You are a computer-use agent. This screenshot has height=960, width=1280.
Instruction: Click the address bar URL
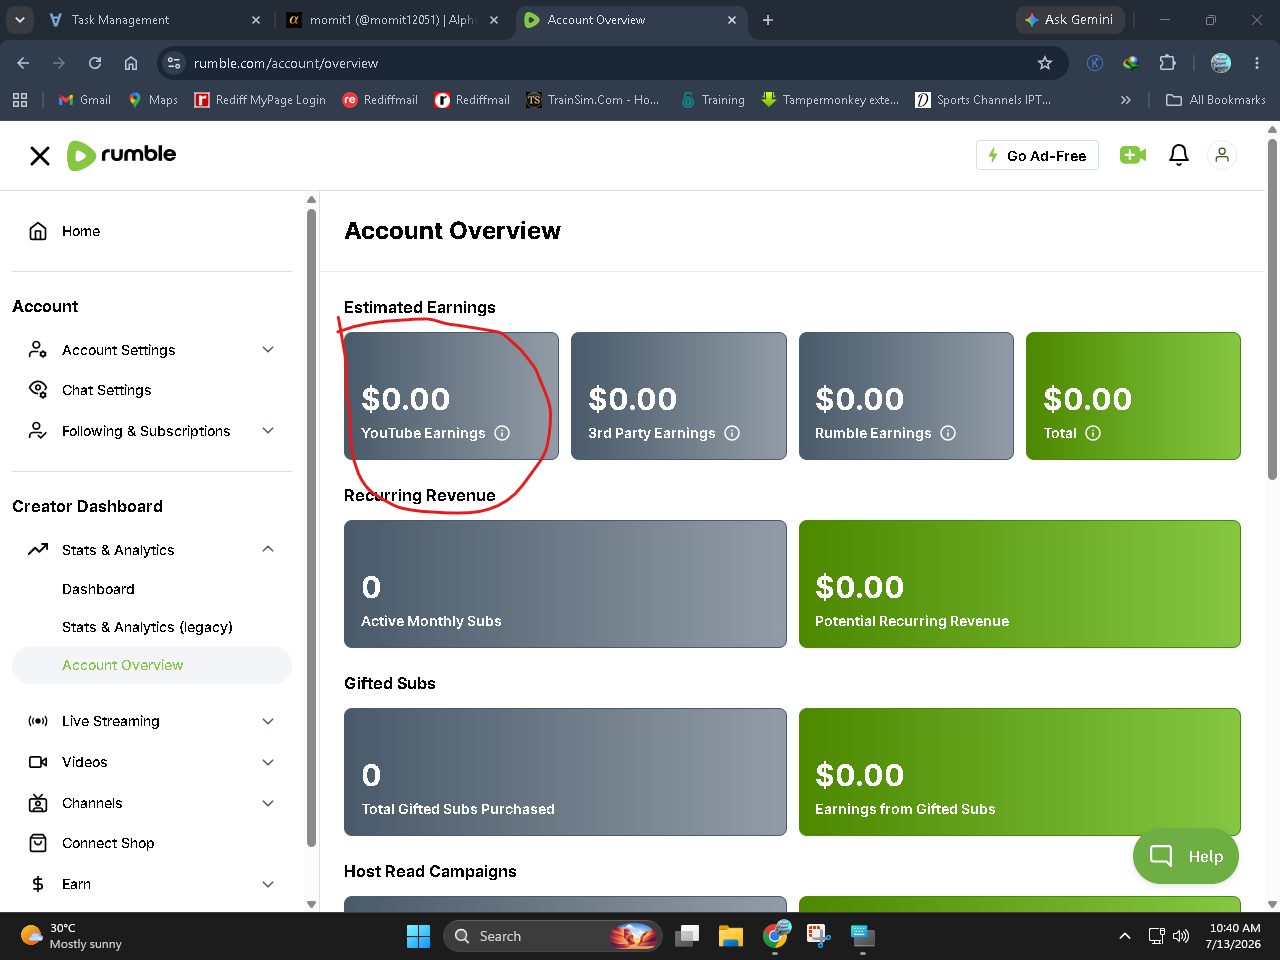[286, 63]
